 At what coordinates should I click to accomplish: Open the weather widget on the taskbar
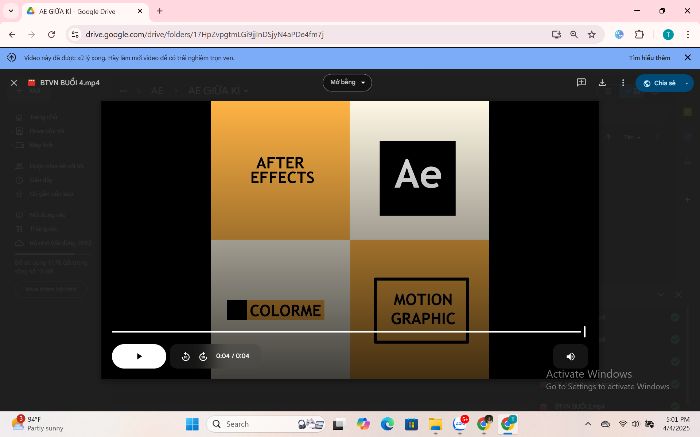click(37, 423)
